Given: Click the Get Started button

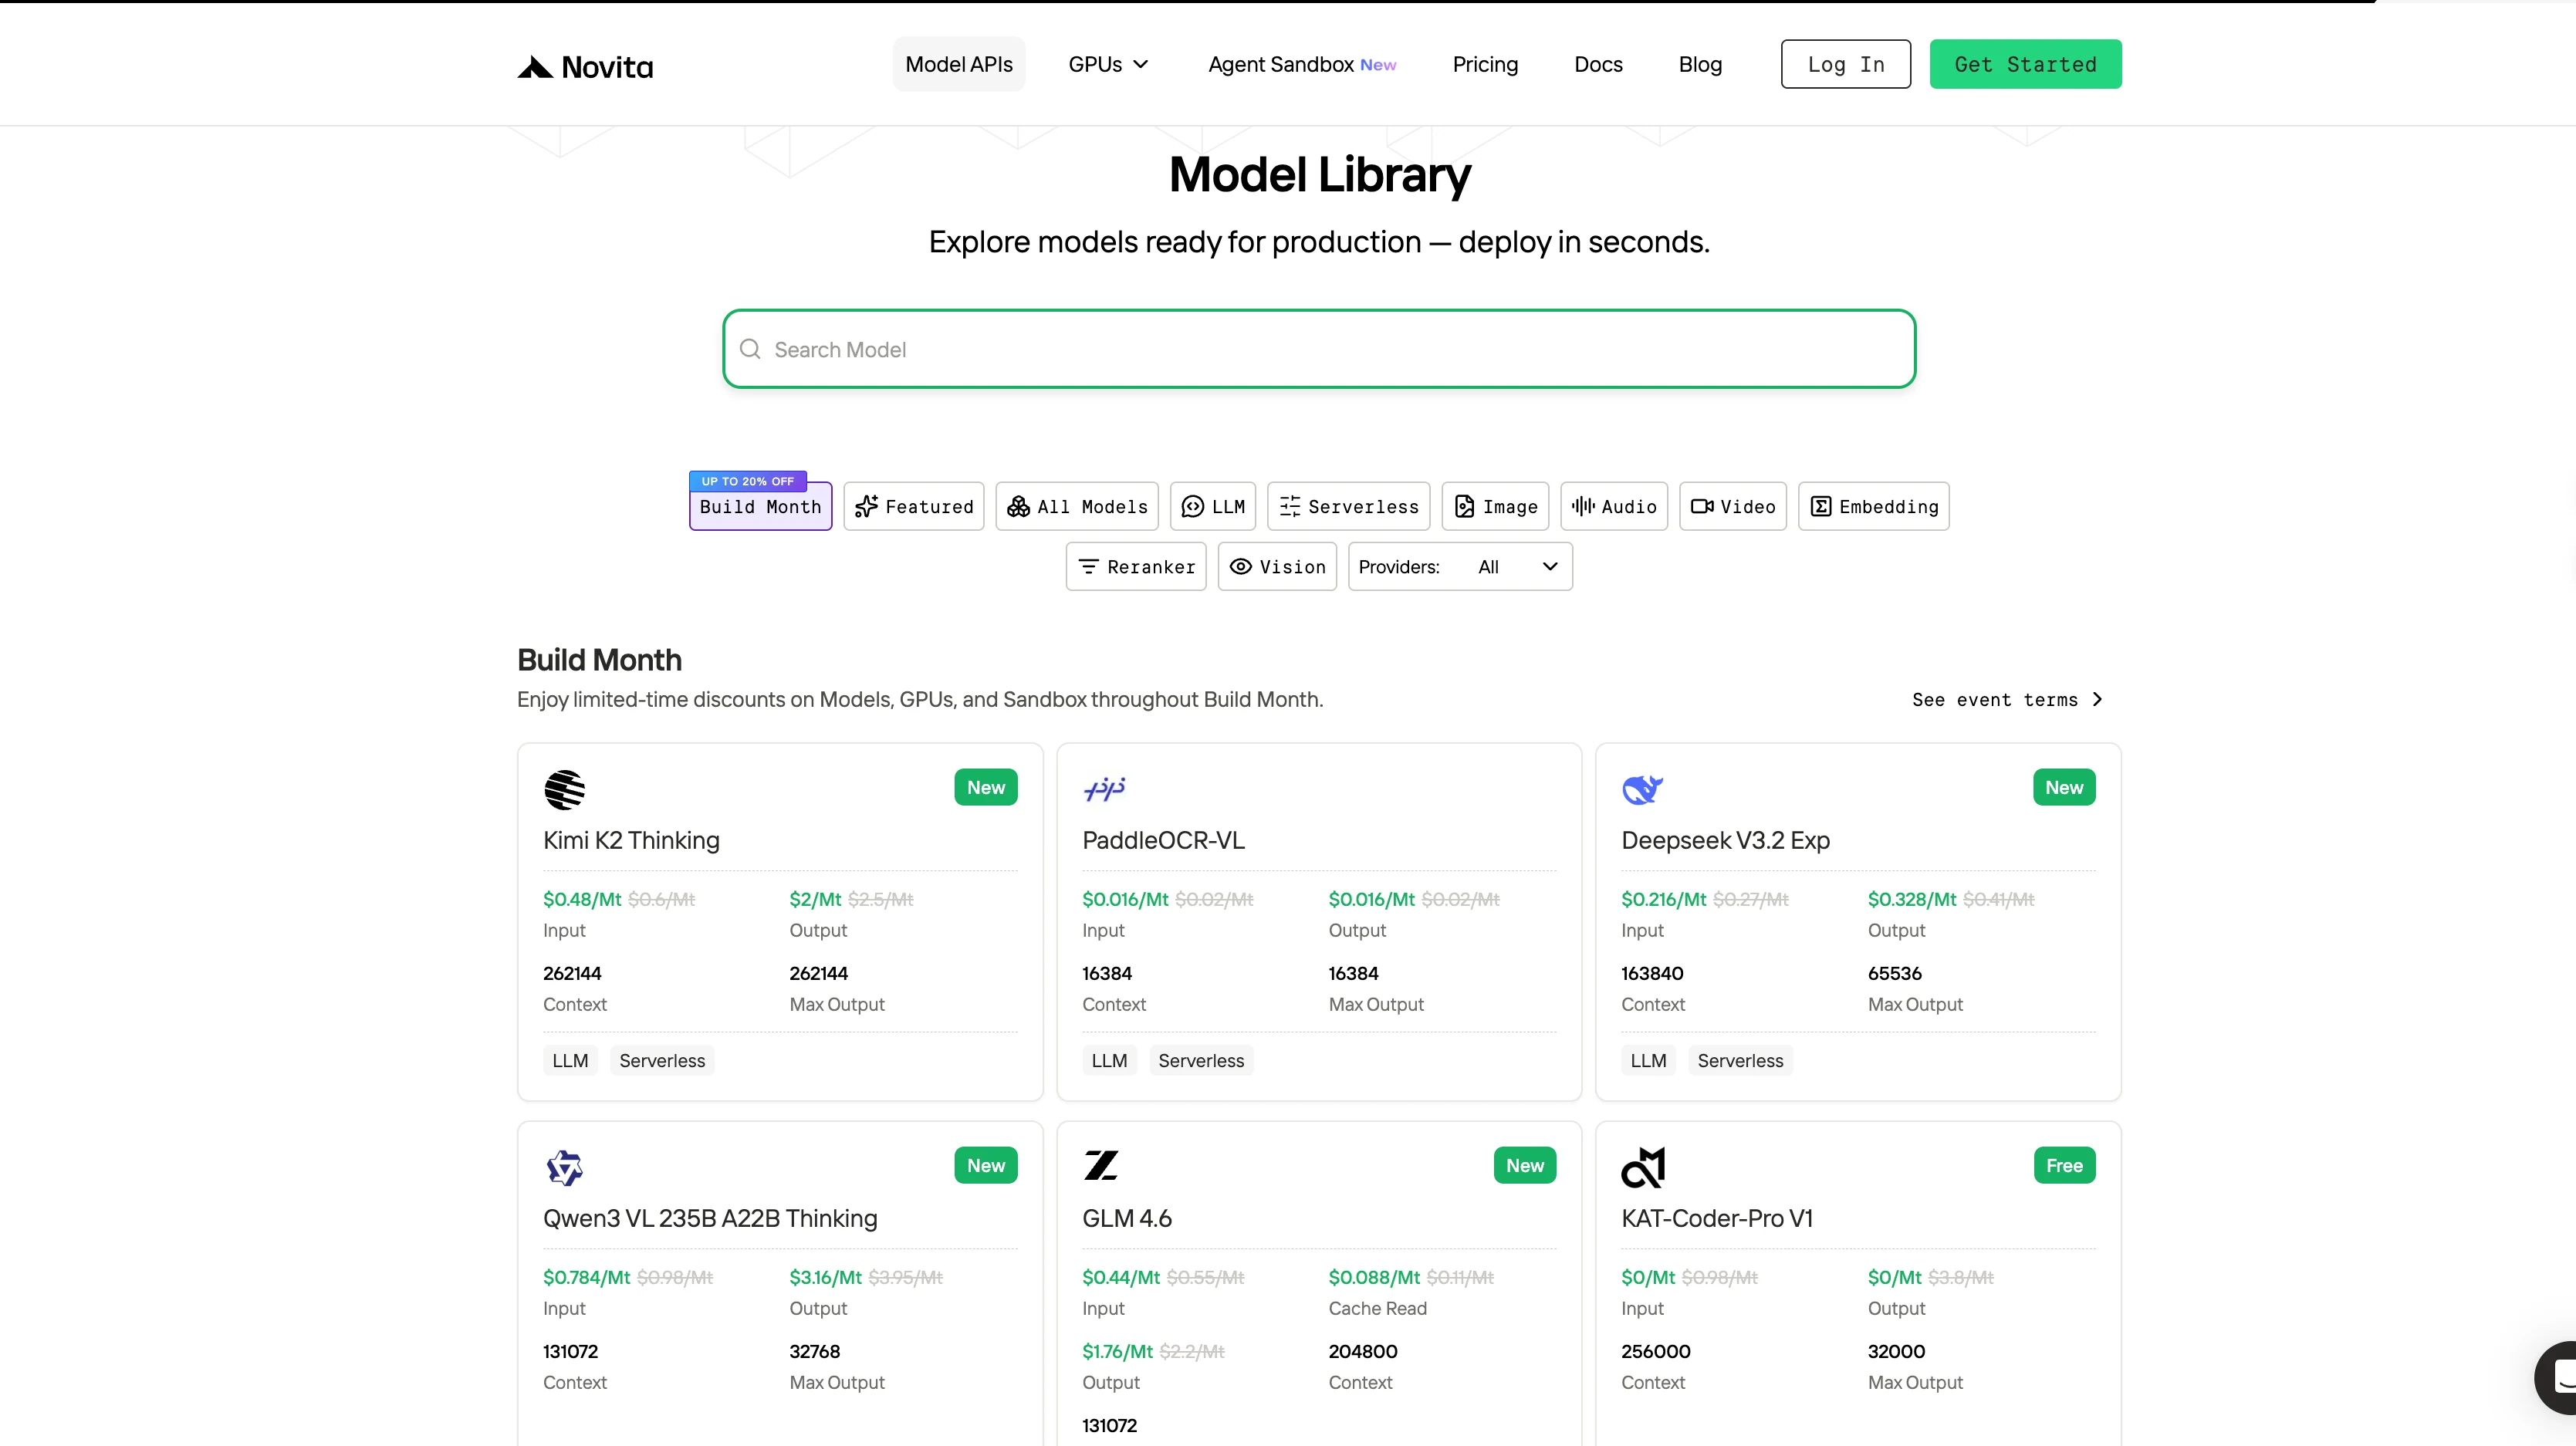Looking at the screenshot, I should [x=2026, y=64].
